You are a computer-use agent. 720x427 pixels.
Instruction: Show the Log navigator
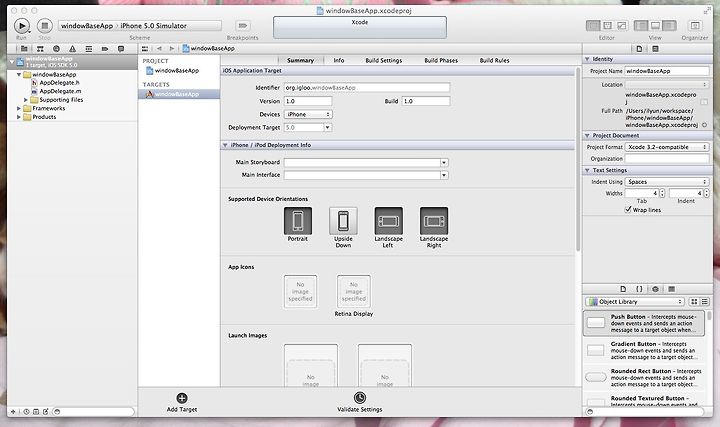pyautogui.click(x=121, y=49)
